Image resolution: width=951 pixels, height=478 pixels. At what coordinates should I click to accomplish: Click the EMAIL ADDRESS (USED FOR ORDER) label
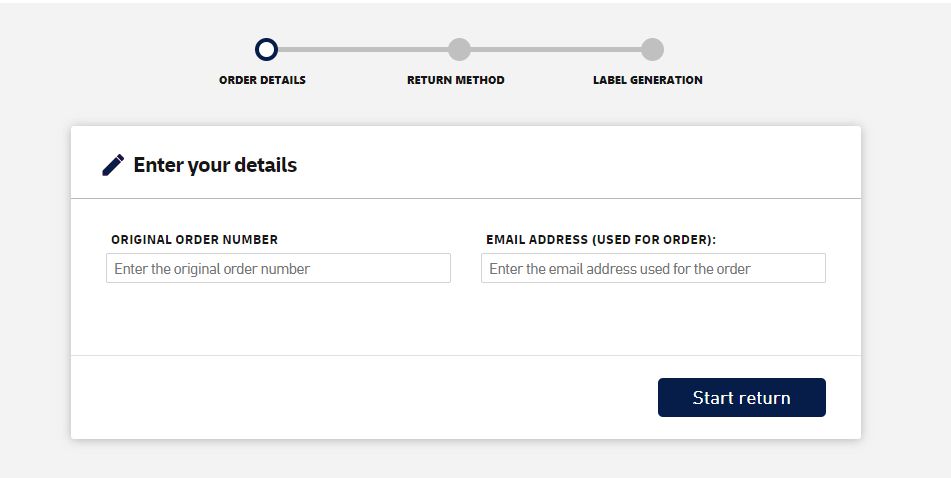pyautogui.click(x=601, y=240)
